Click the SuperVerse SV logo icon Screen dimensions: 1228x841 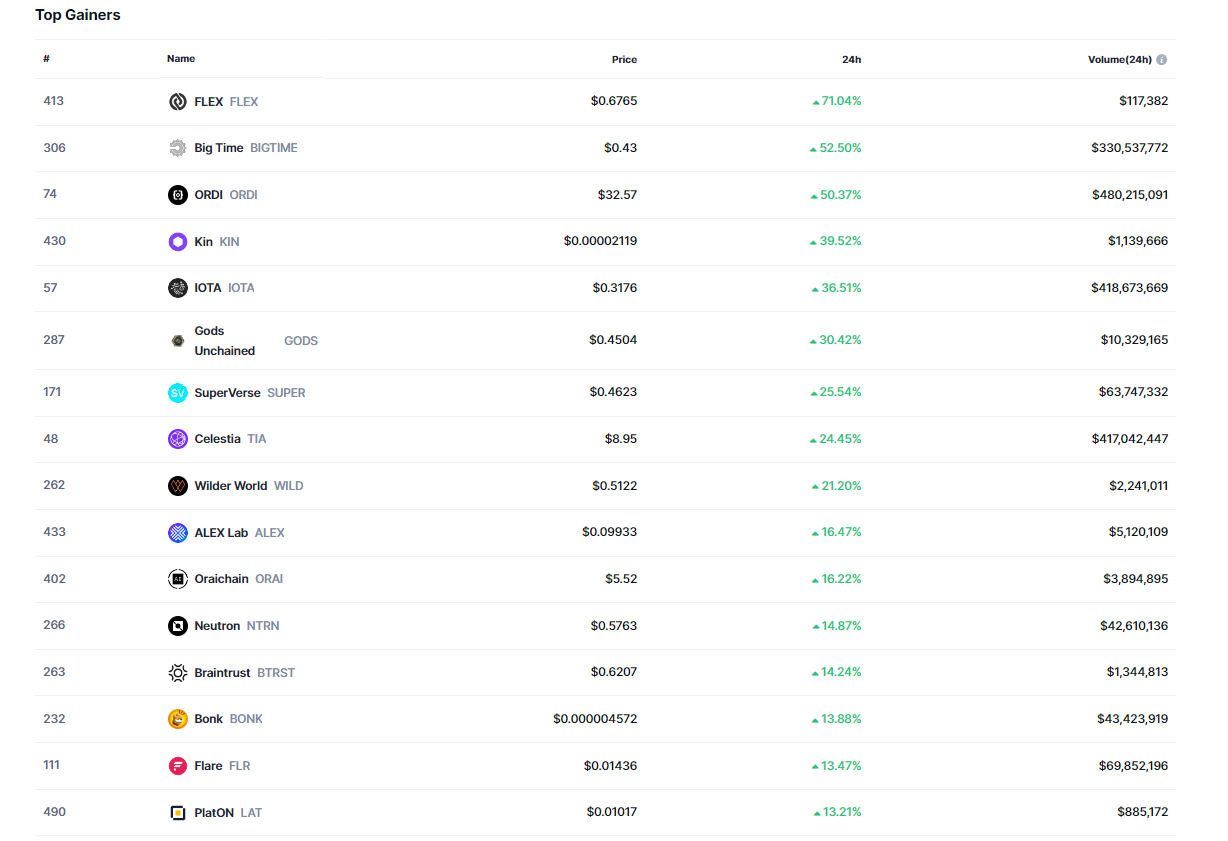coord(178,393)
